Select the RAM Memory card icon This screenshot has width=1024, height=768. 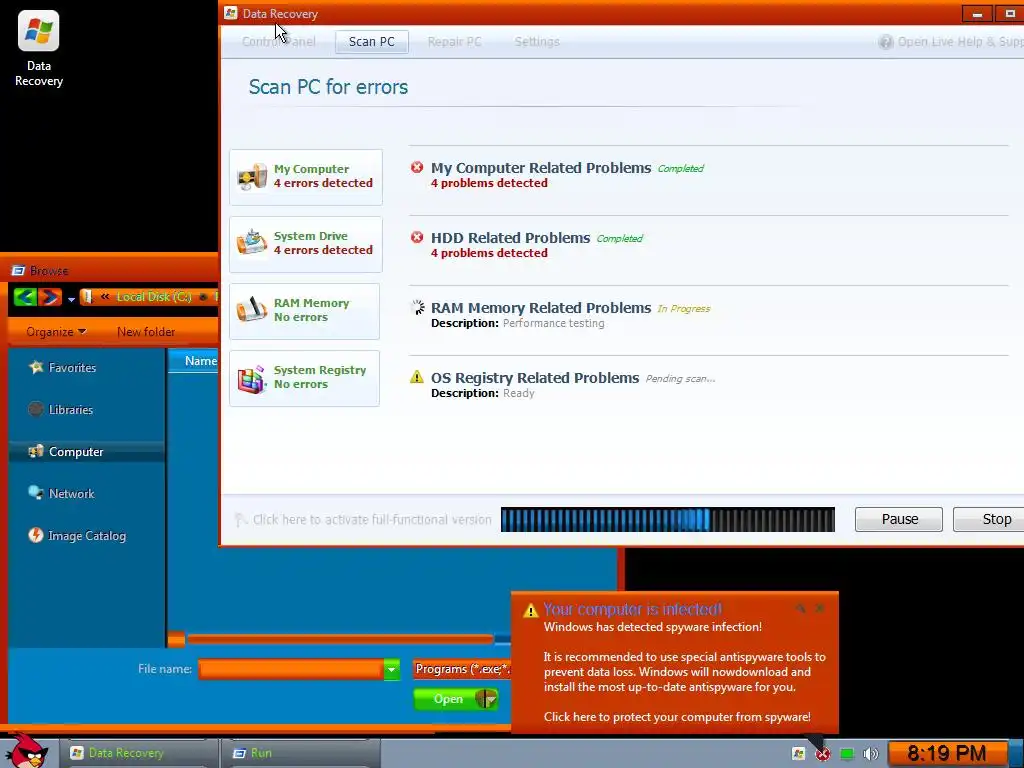pos(252,310)
